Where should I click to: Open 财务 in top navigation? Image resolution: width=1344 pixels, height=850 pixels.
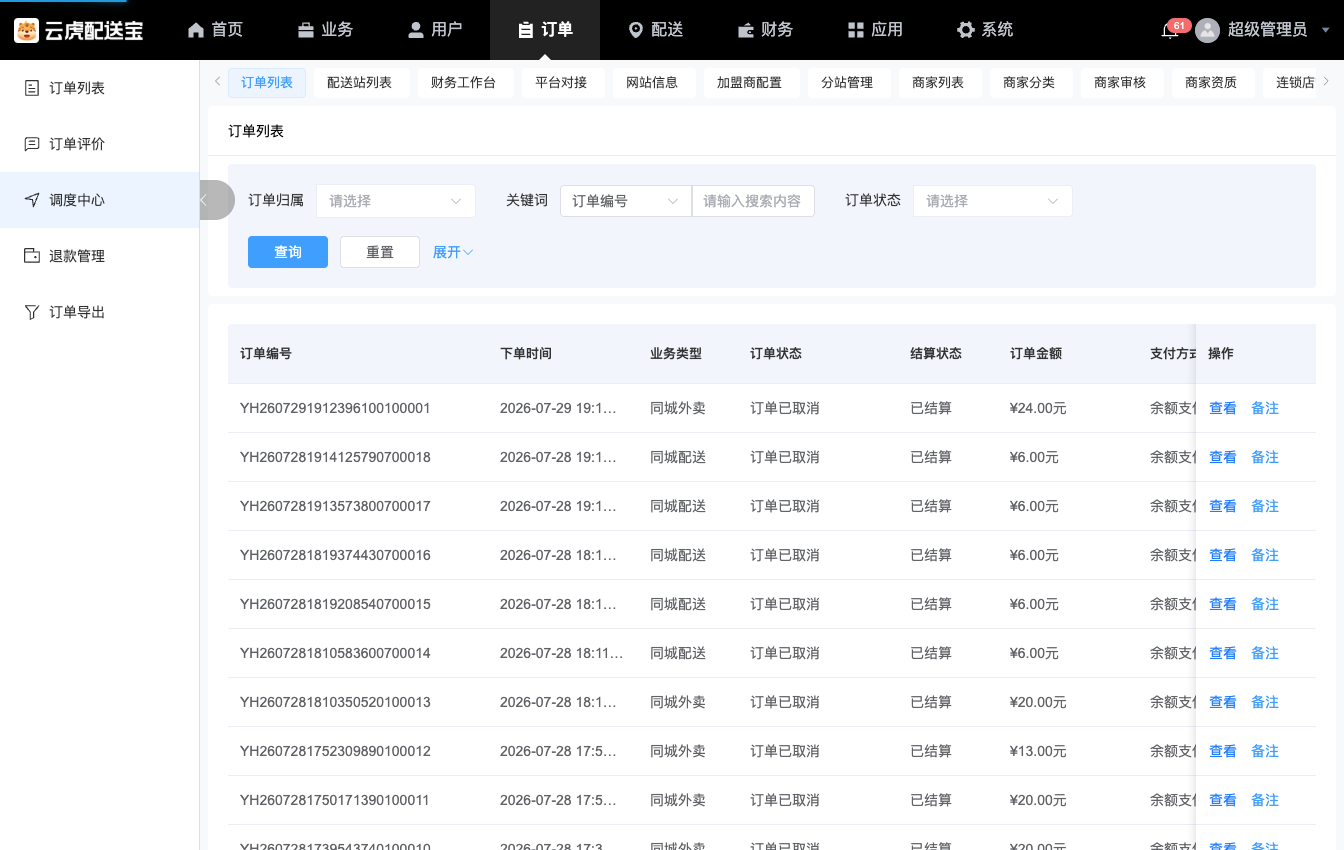pos(765,30)
